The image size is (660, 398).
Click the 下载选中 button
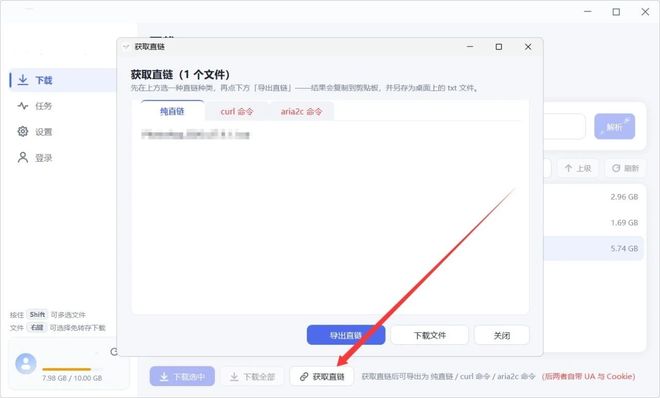(182, 377)
